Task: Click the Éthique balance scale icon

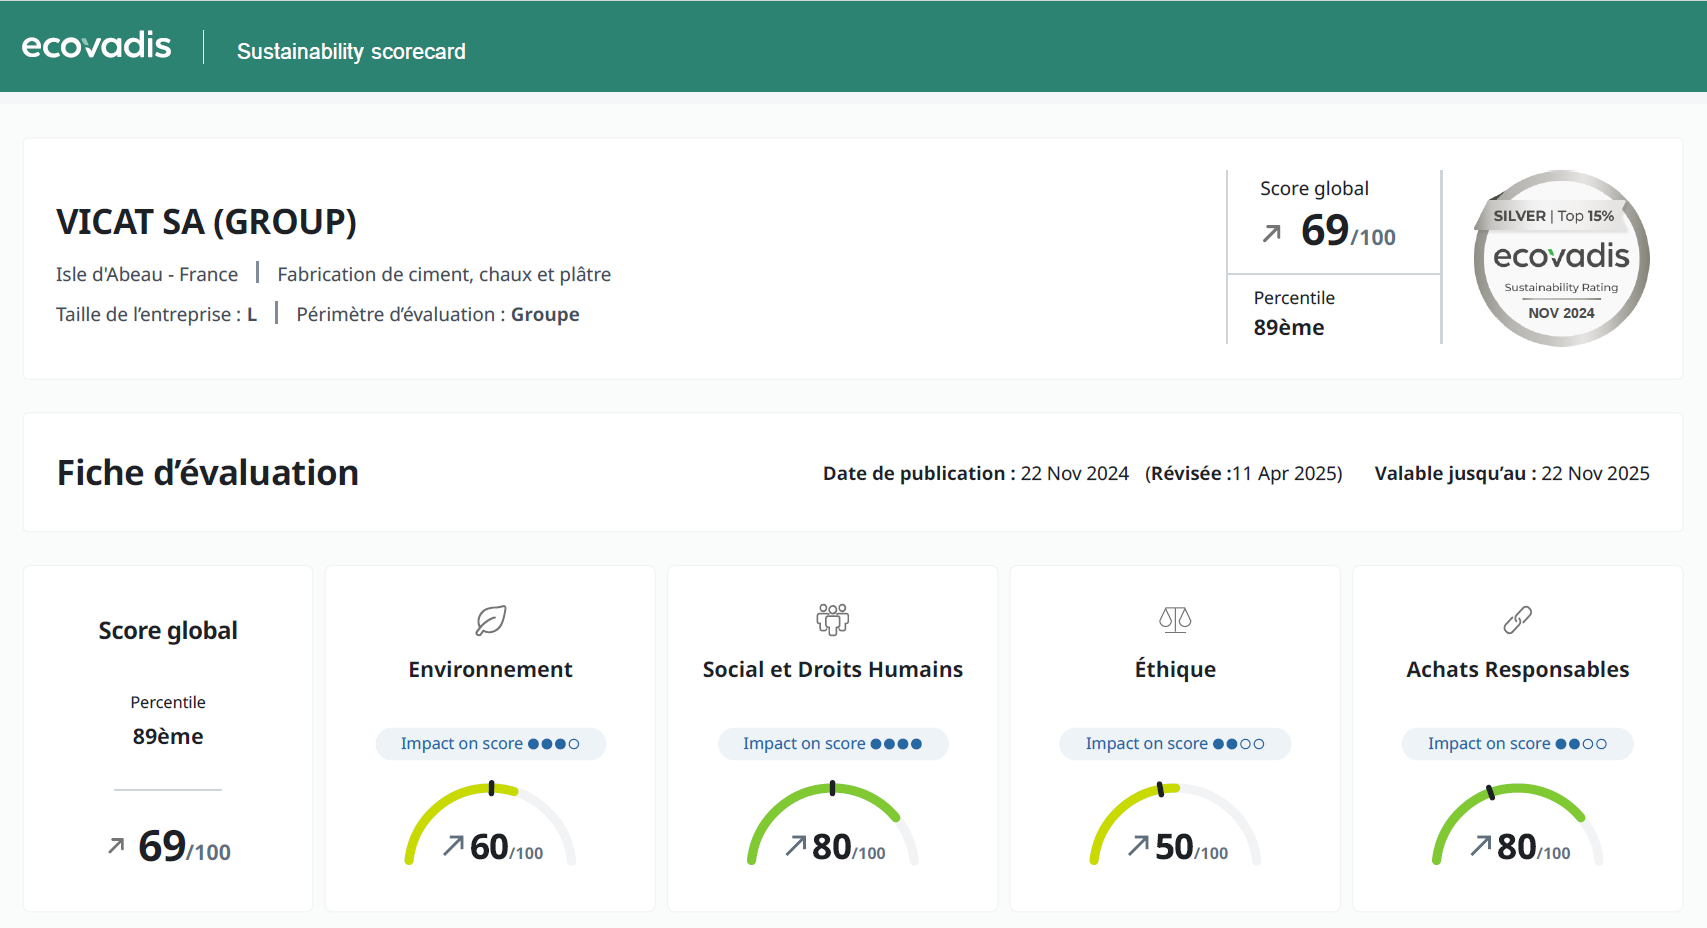Action: [1175, 620]
